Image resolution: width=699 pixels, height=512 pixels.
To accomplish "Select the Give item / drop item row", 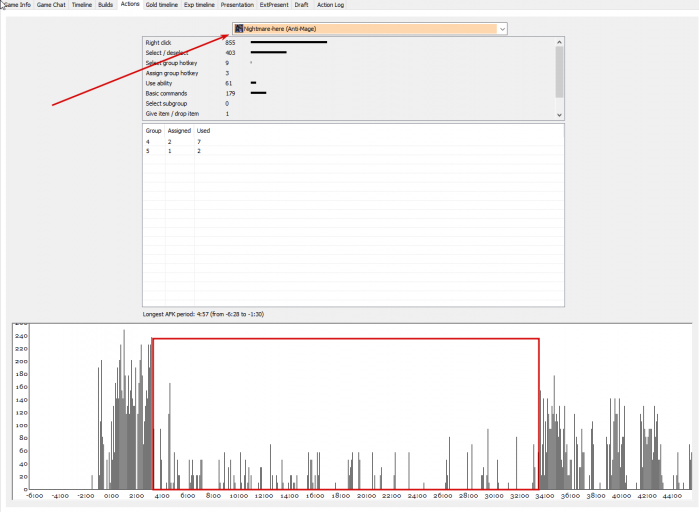I will pos(349,114).
